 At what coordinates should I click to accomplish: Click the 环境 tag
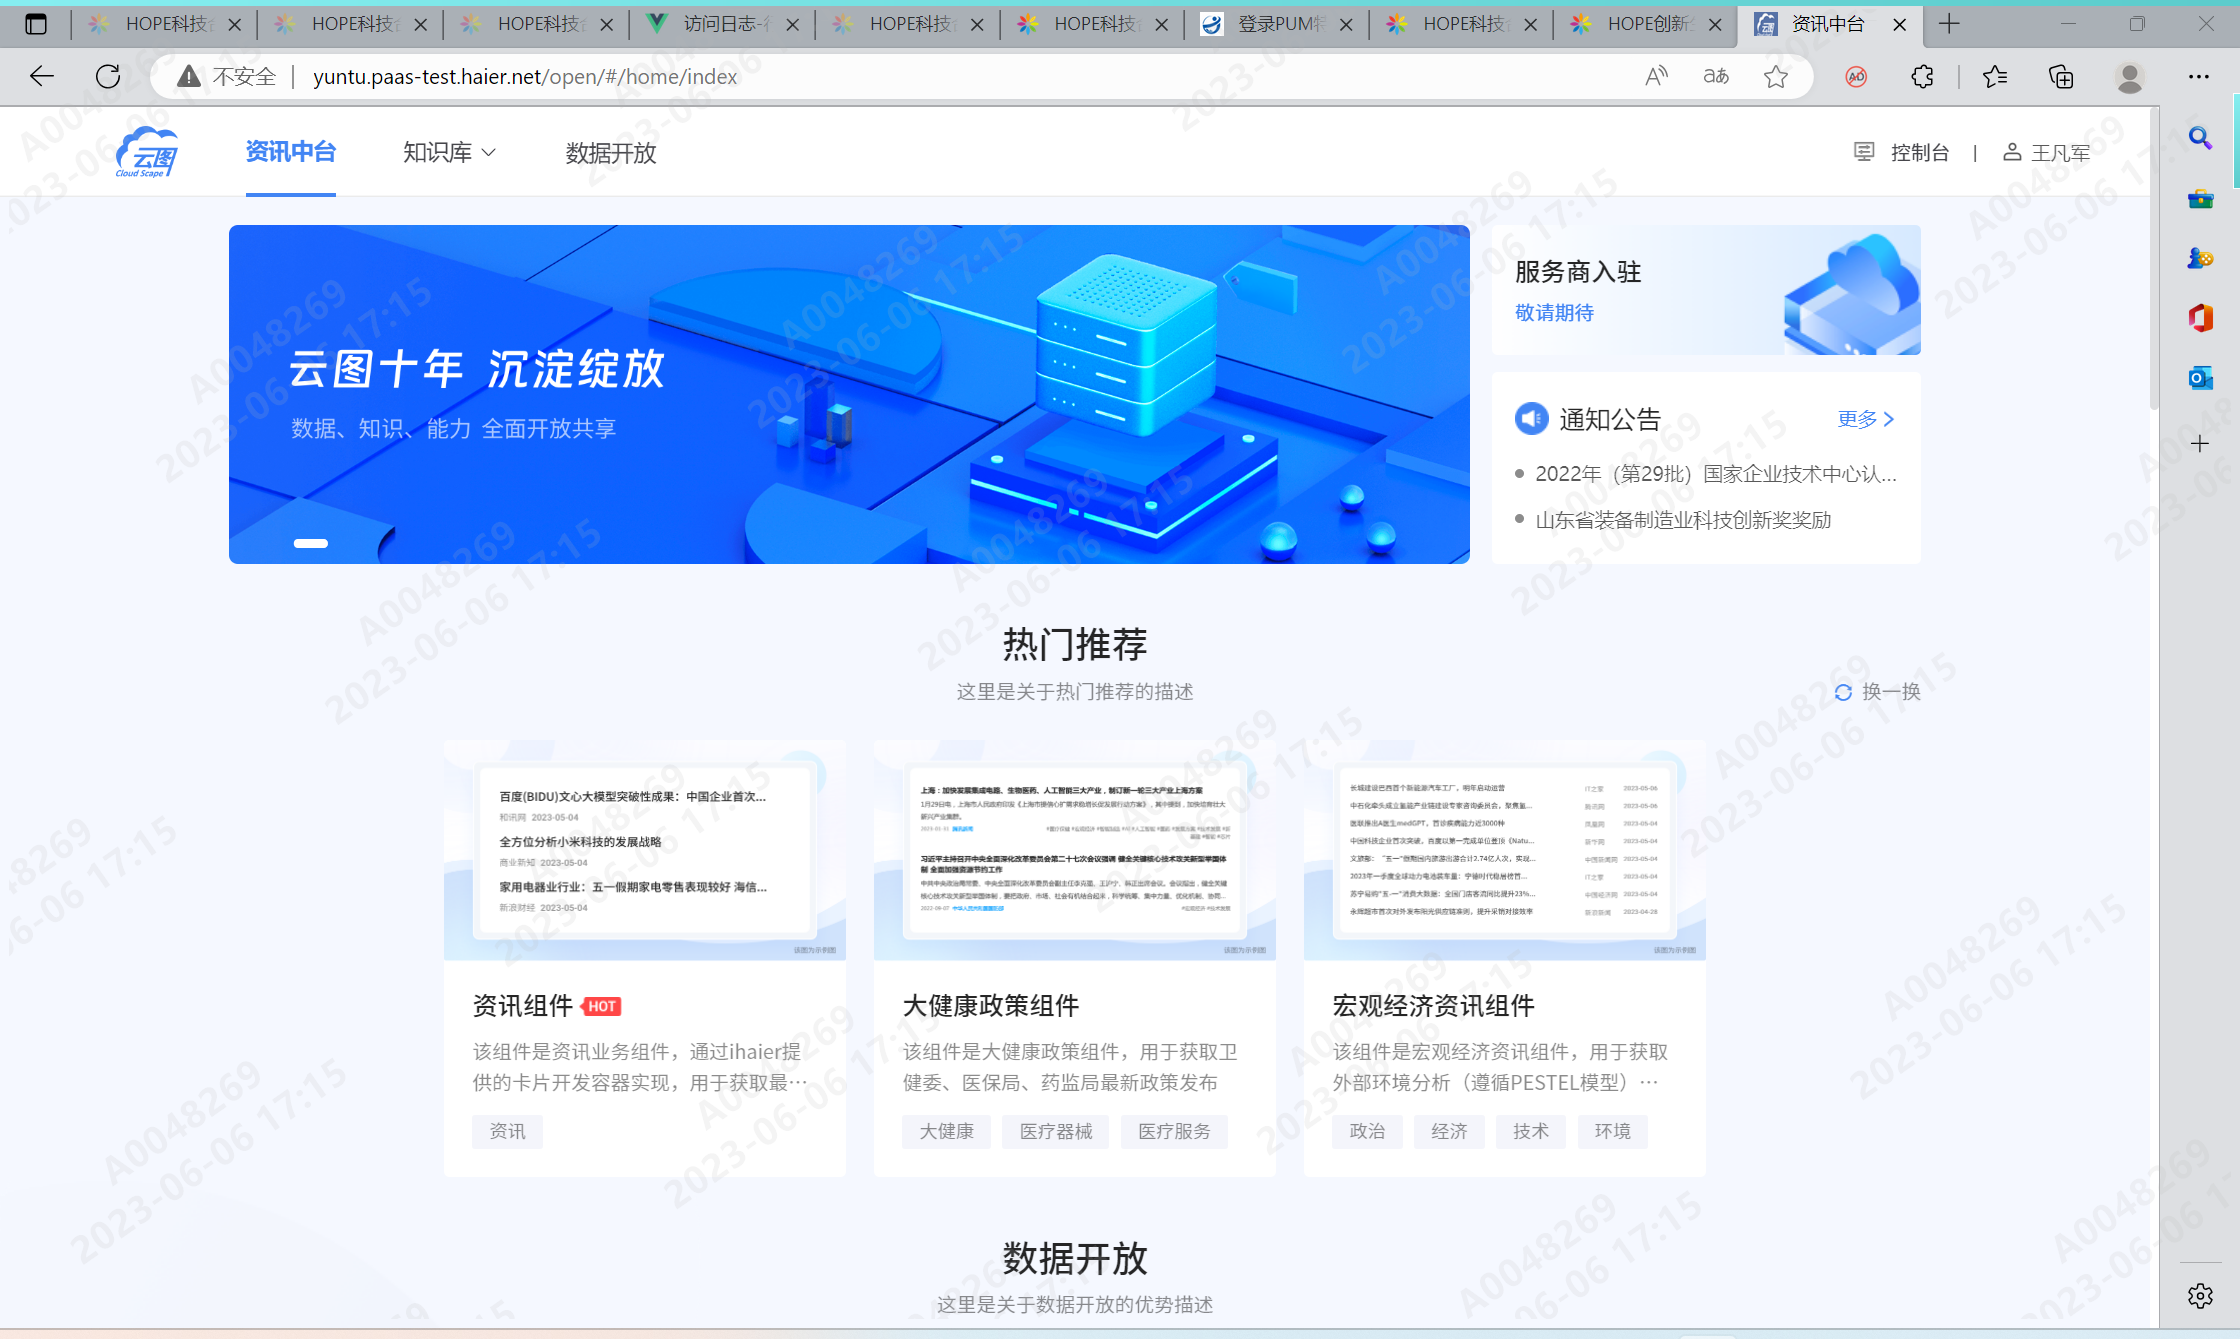pyautogui.click(x=1613, y=1131)
